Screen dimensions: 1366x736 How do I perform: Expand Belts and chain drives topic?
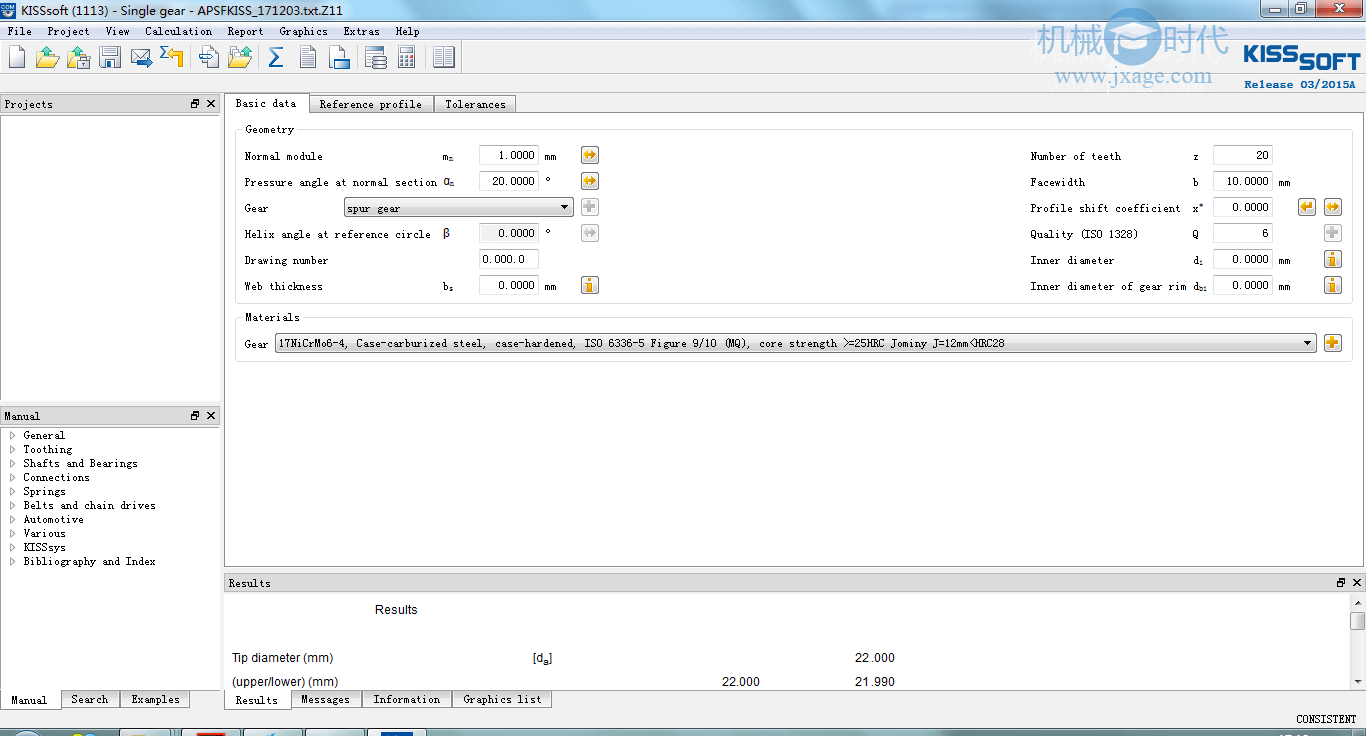13,505
